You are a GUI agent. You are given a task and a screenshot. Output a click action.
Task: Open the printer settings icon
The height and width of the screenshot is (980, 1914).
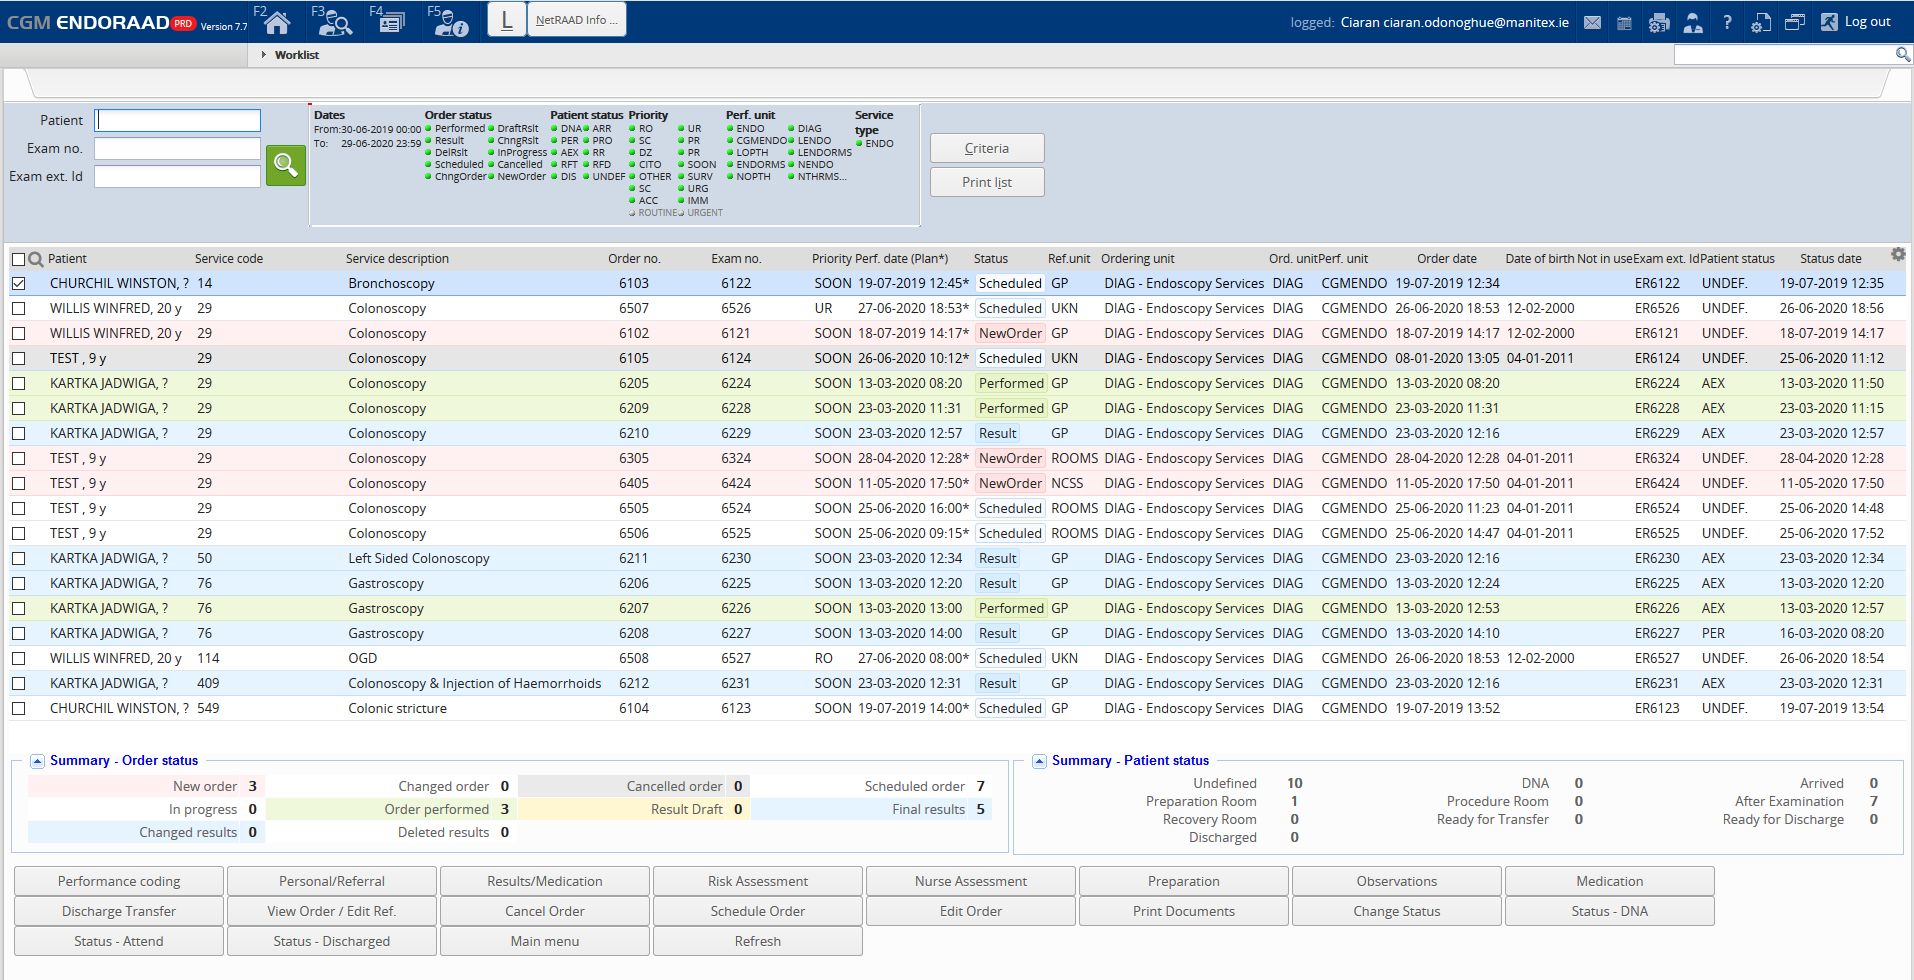(1659, 22)
